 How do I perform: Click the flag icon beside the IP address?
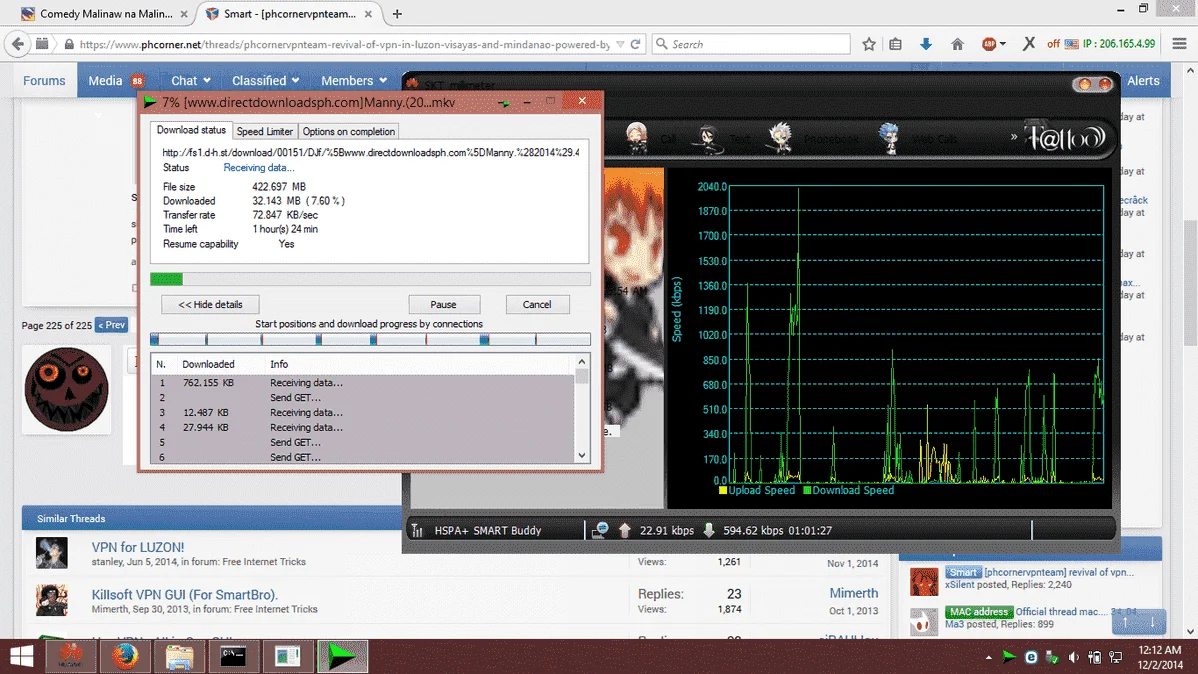click(1071, 44)
